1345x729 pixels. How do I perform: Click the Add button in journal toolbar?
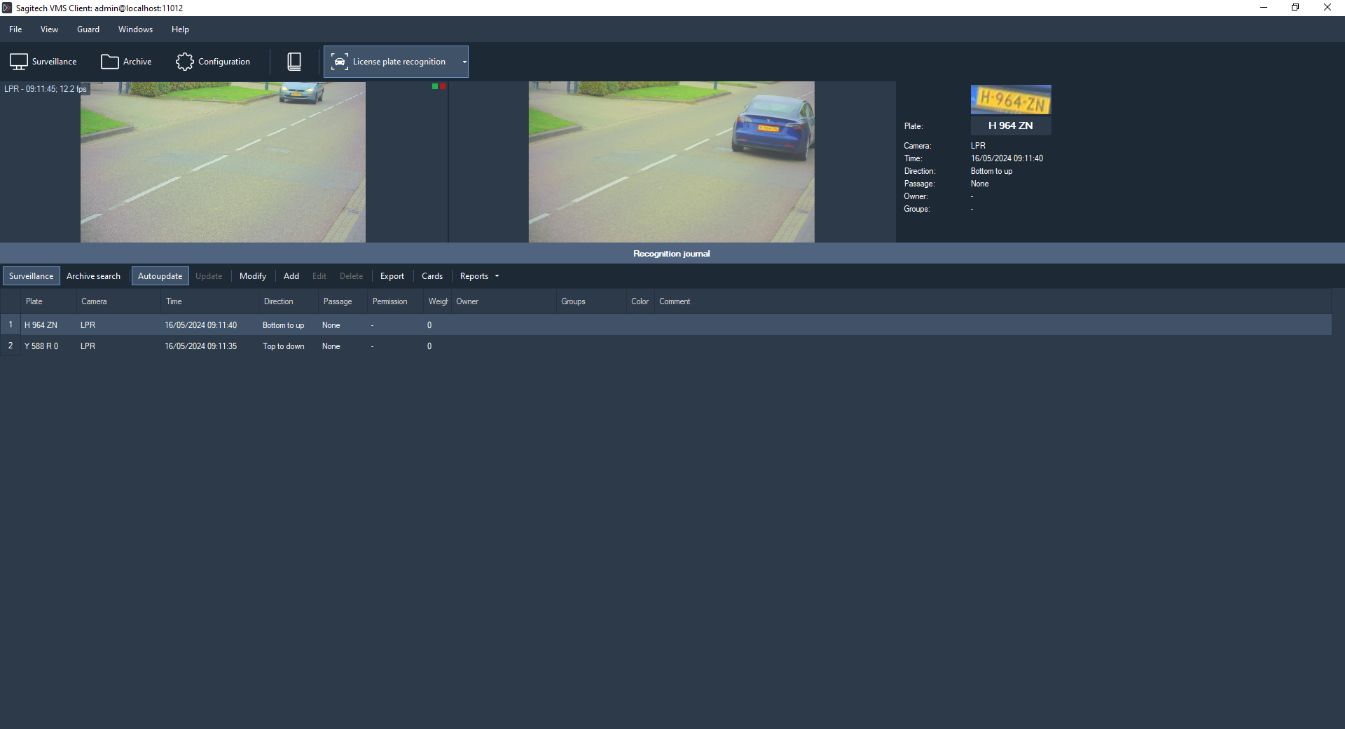[291, 276]
